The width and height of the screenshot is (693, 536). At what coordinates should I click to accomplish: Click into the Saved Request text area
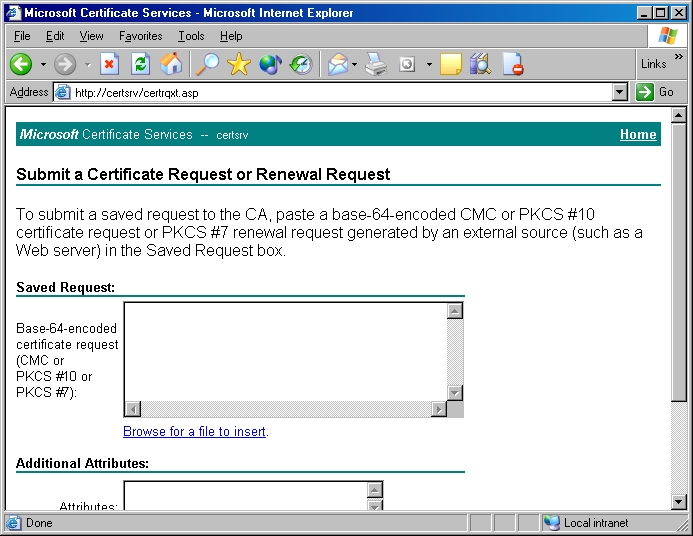pos(286,352)
